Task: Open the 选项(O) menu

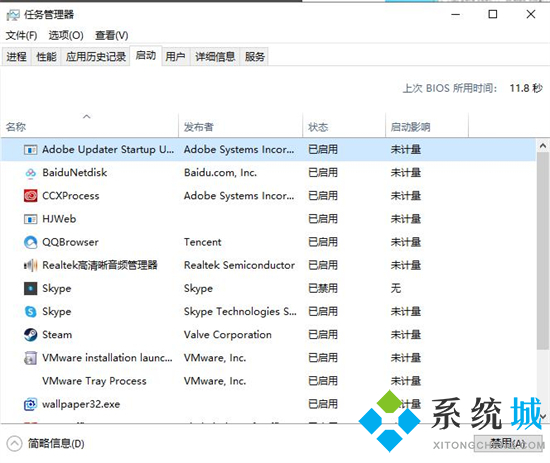Action: [x=66, y=35]
